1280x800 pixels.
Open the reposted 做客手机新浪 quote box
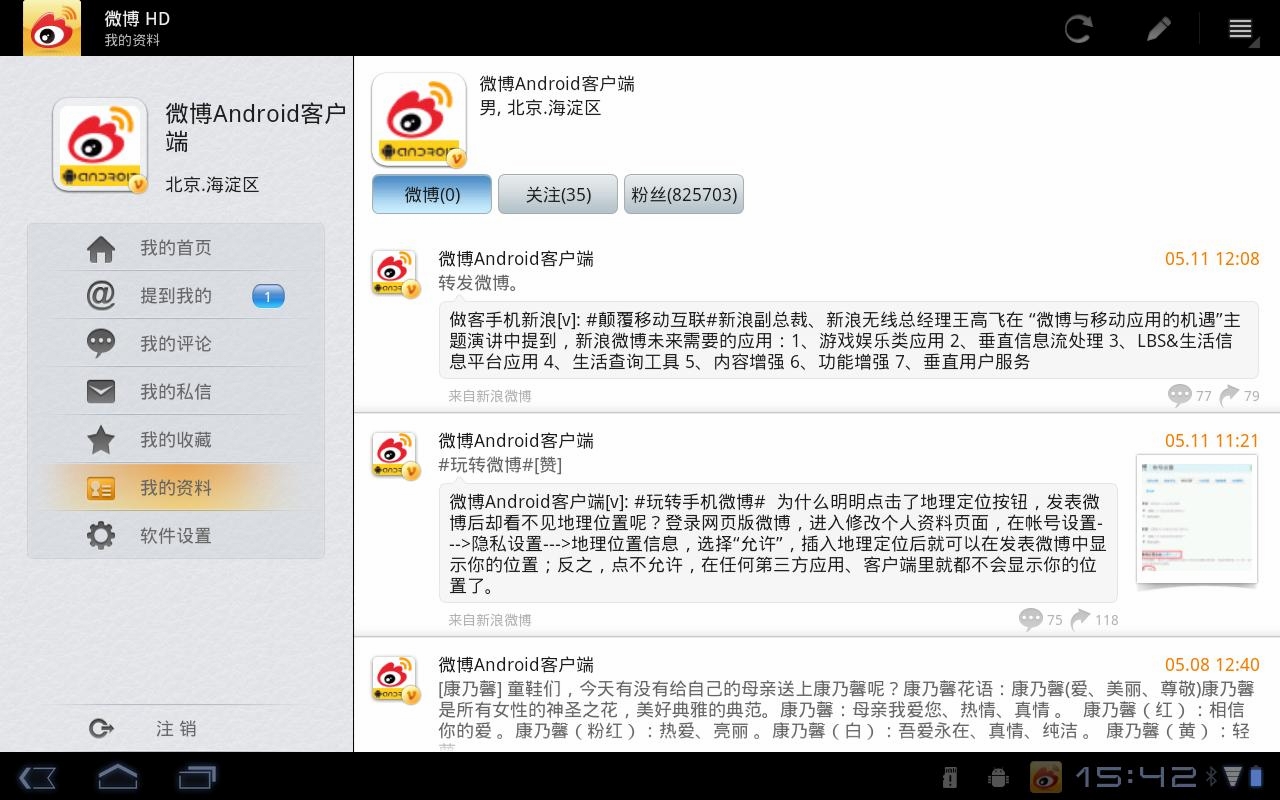point(848,341)
